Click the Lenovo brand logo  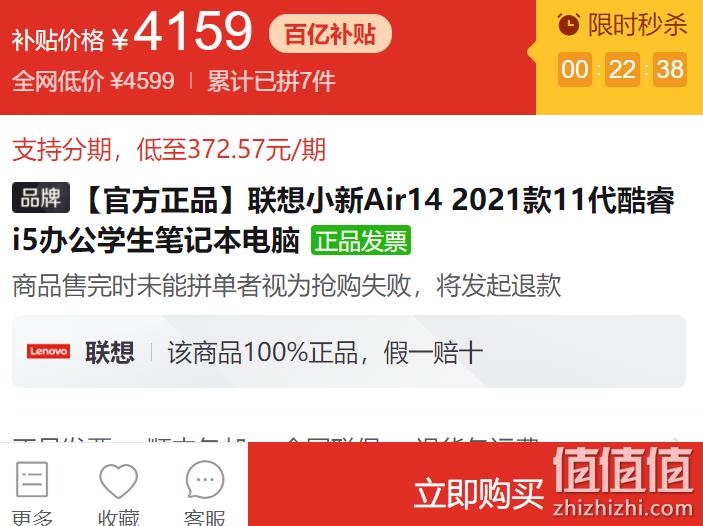(x=48, y=351)
